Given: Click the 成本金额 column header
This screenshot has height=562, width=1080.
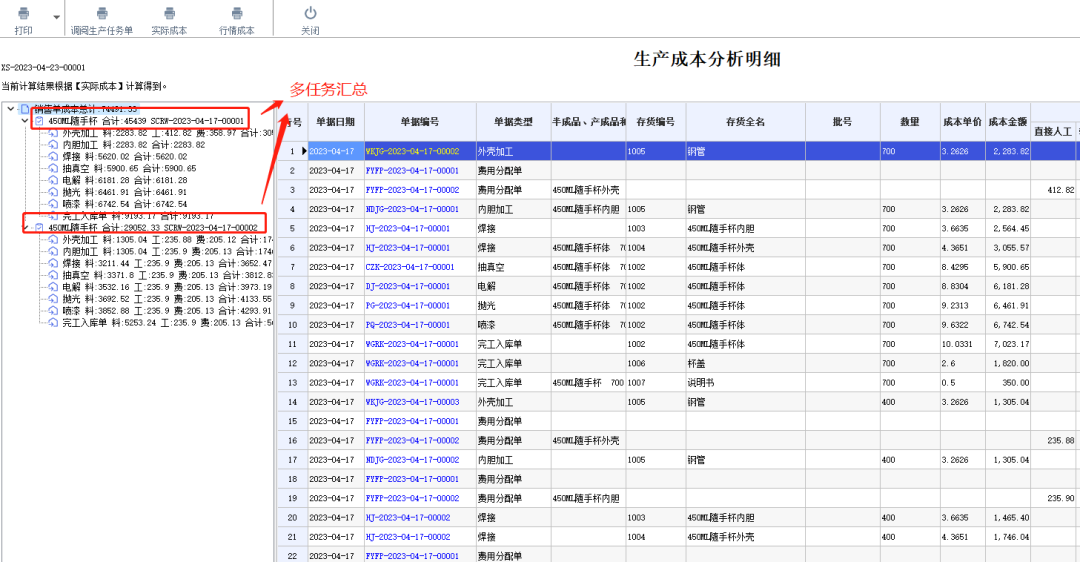Looking at the screenshot, I should 1008,122.
